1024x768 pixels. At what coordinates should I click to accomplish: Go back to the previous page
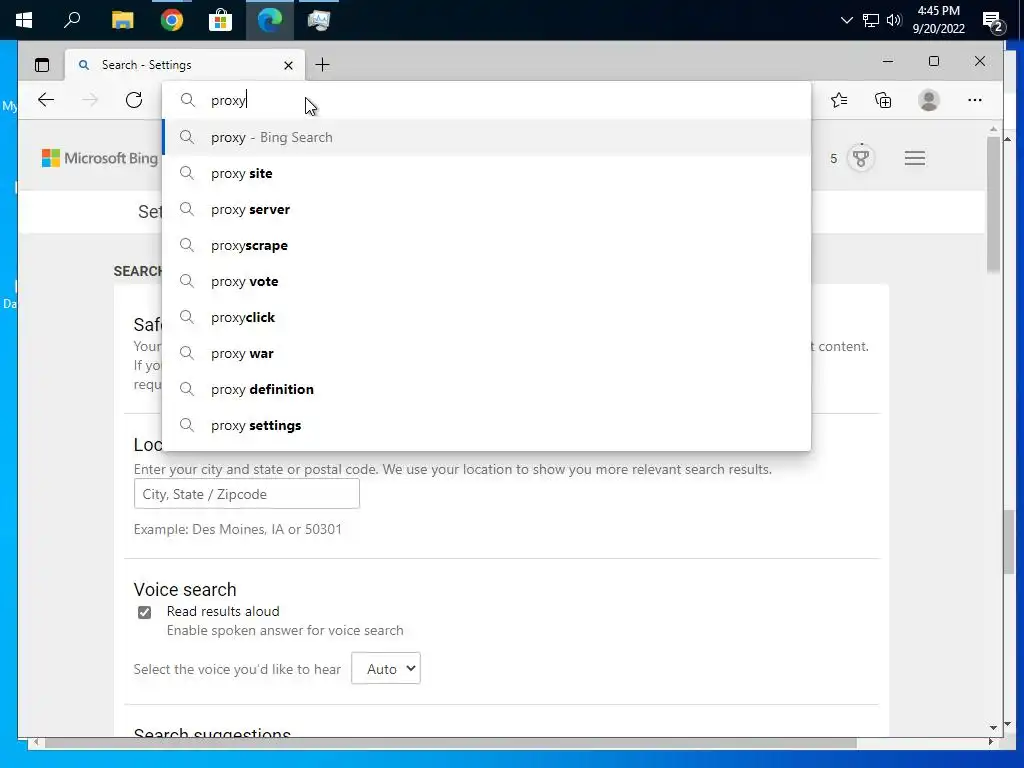[46, 100]
